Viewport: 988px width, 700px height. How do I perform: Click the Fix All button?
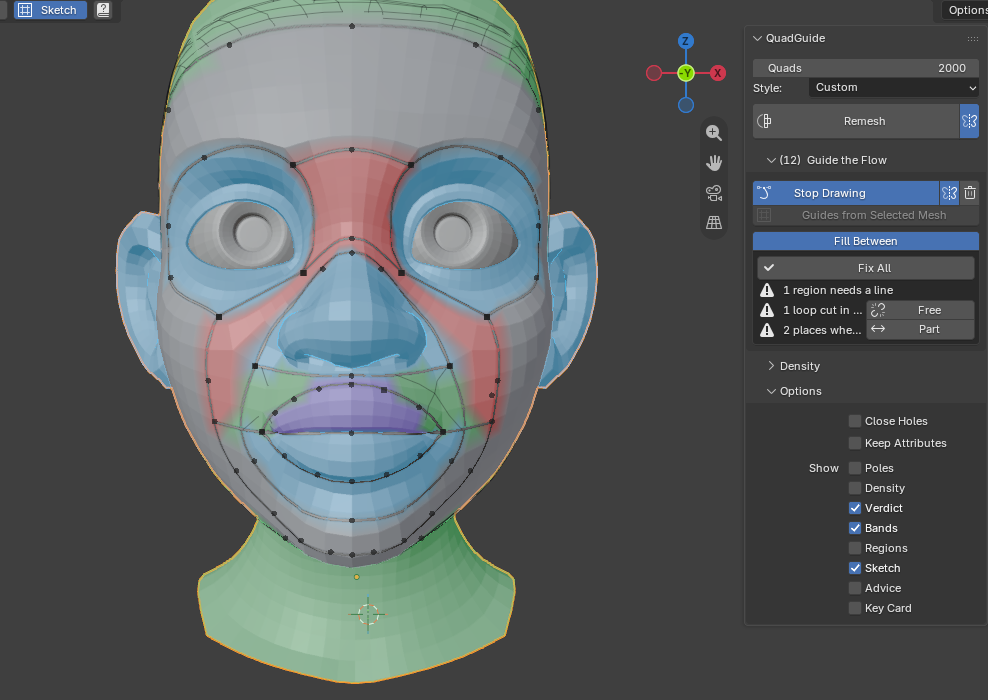point(866,268)
